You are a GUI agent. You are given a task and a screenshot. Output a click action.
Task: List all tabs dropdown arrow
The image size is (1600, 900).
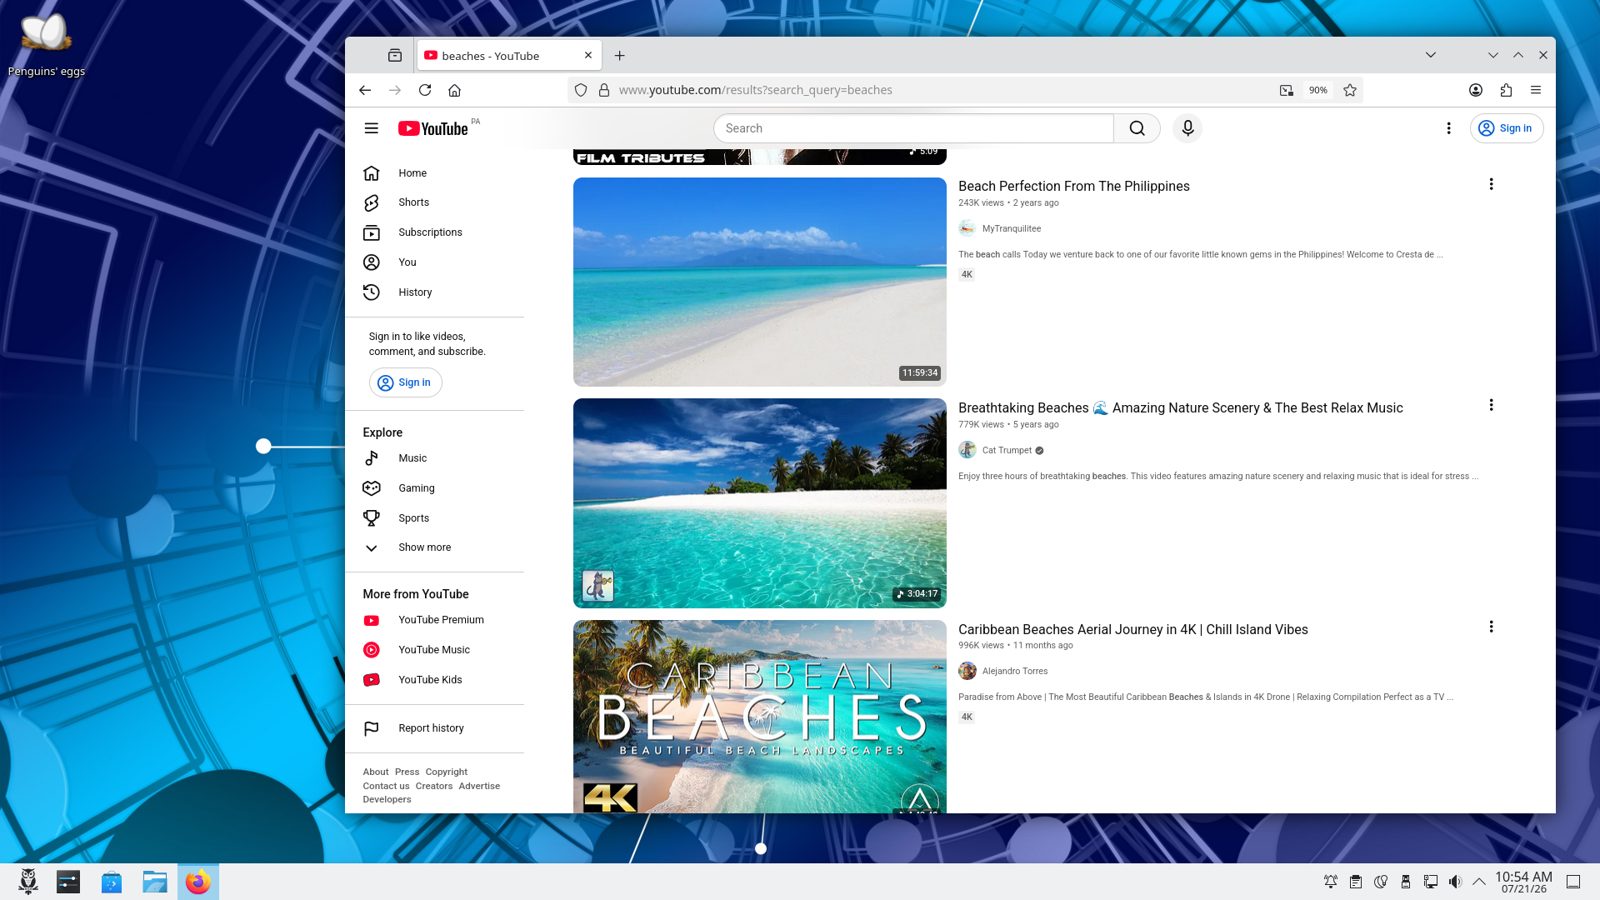[1431, 55]
